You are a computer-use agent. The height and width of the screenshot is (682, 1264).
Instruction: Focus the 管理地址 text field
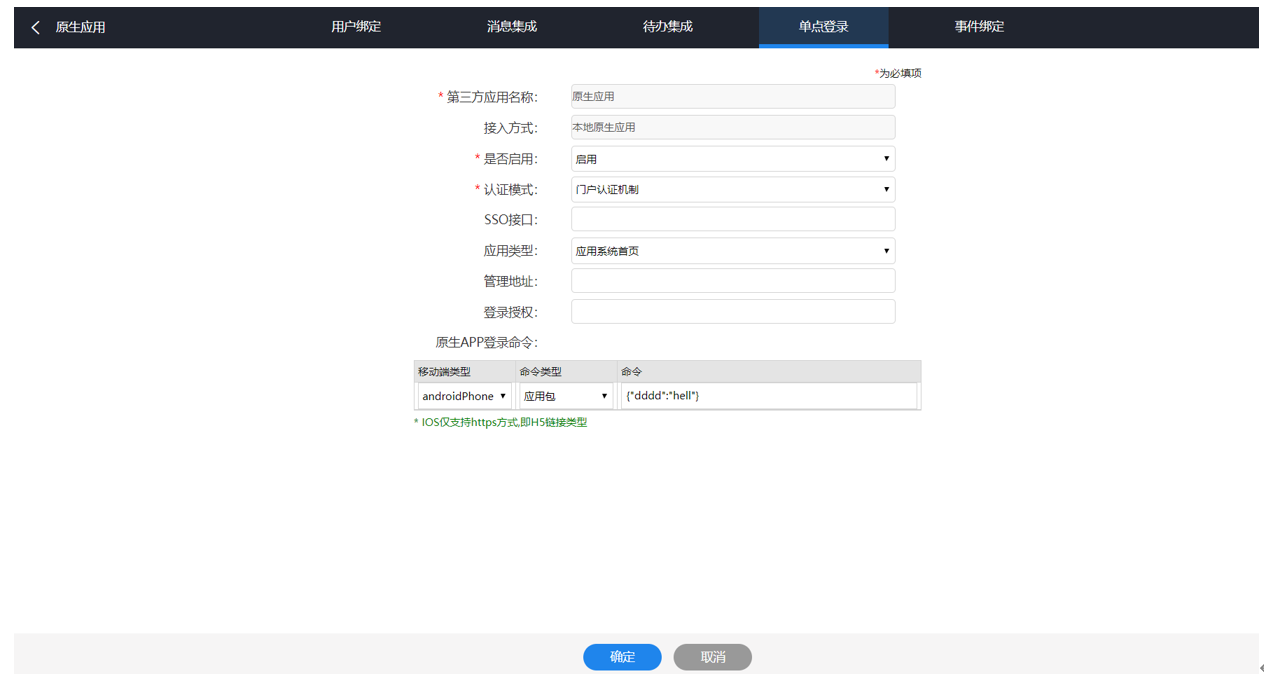click(732, 281)
